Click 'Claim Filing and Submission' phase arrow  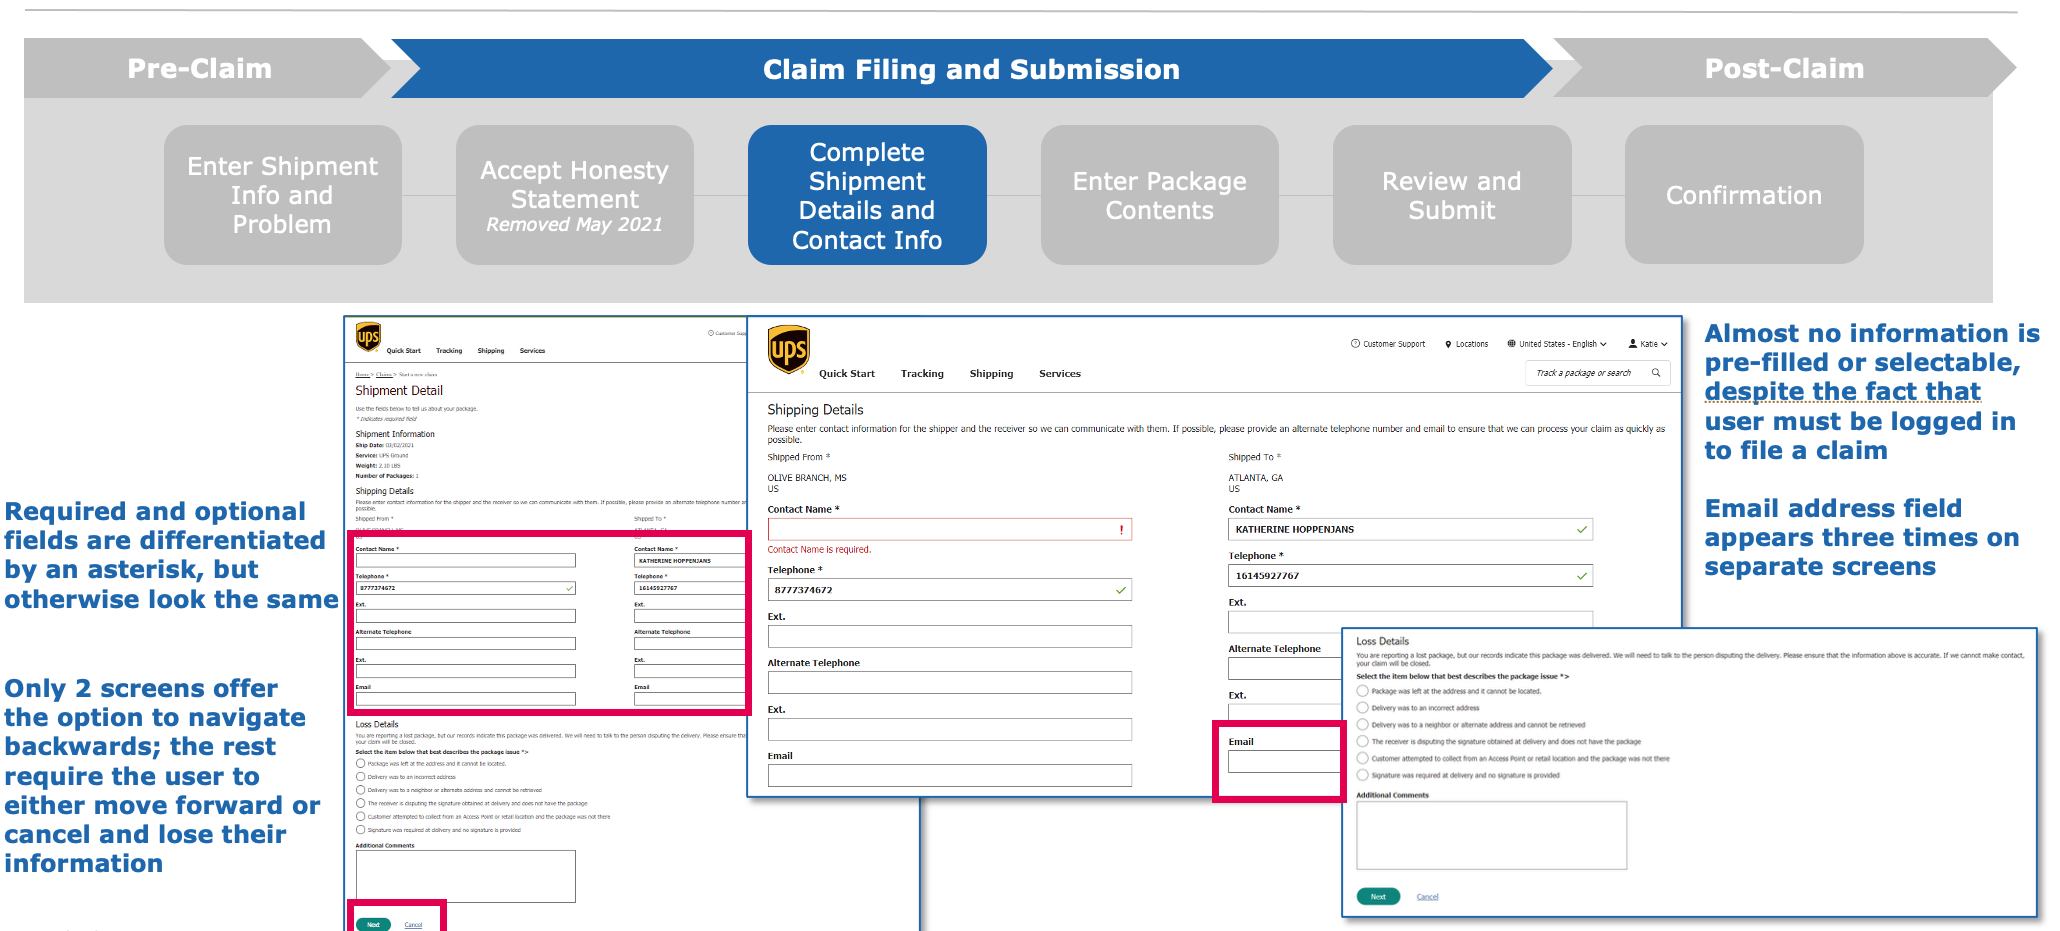(971, 69)
